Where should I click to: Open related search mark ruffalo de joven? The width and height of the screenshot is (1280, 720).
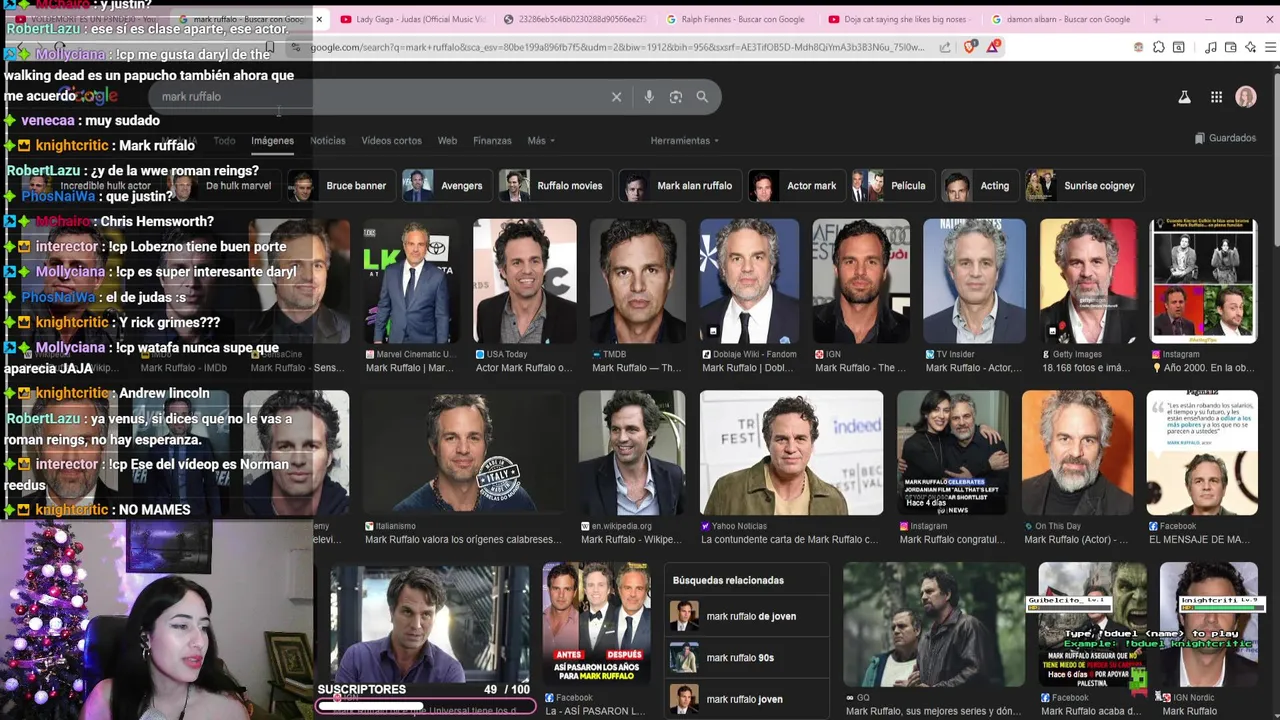click(746, 616)
